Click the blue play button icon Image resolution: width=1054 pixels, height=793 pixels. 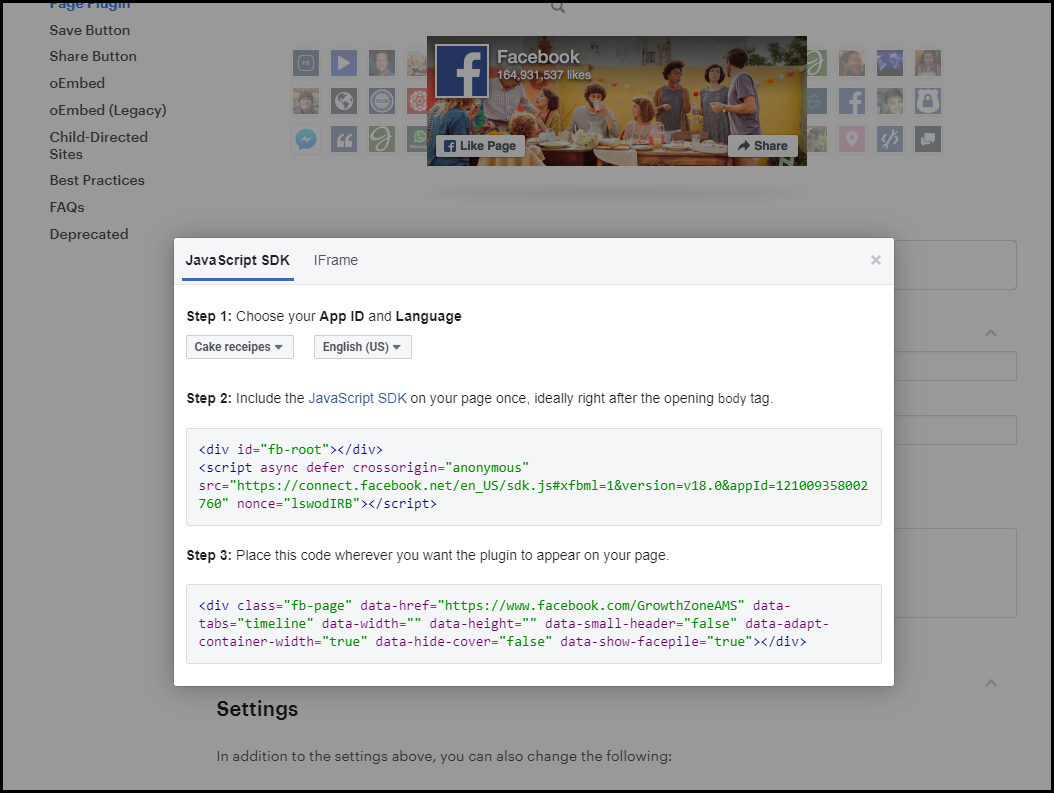(x=344, y=63)
